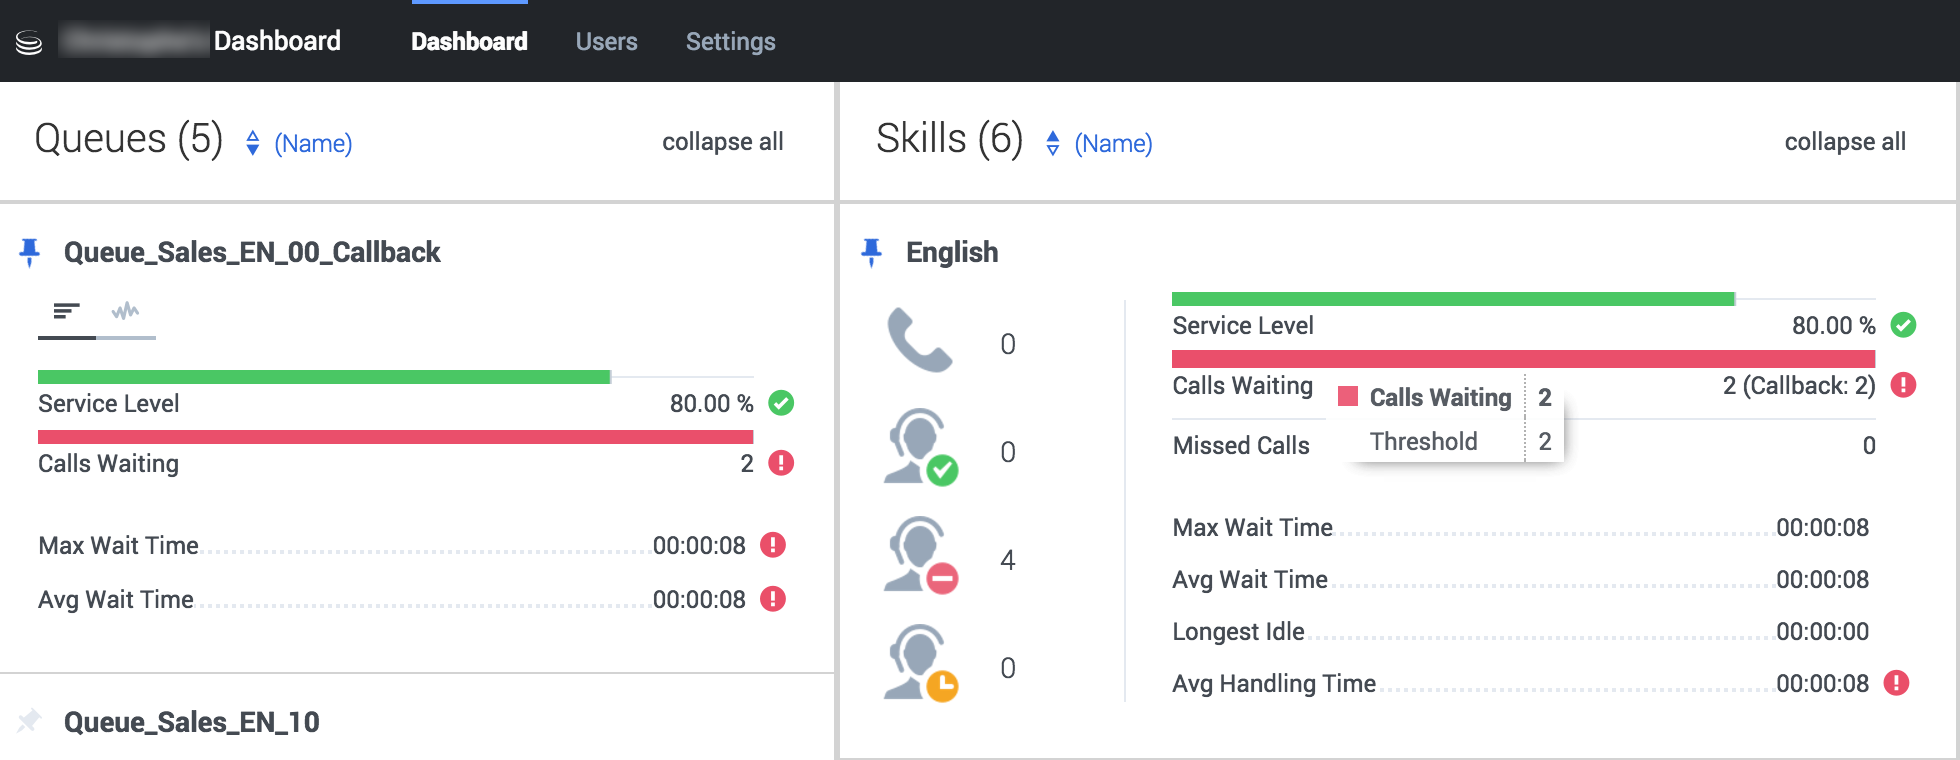
Task: Click the available agents headset icon
Action: click(920, 448)
